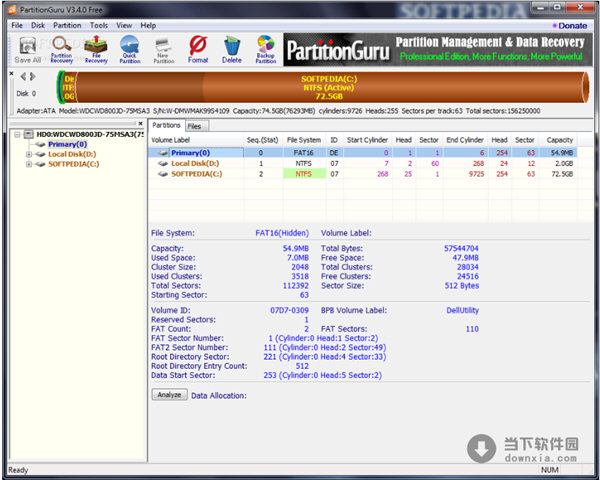Click the Start Cylinder column header
Viewport: 600px width, 480px height.
[367, 140]
